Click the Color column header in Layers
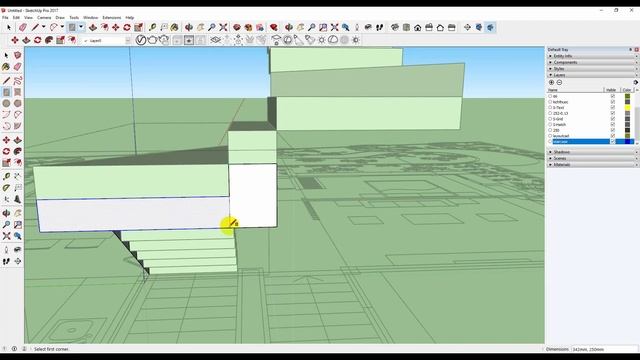 tap(627, 90)
